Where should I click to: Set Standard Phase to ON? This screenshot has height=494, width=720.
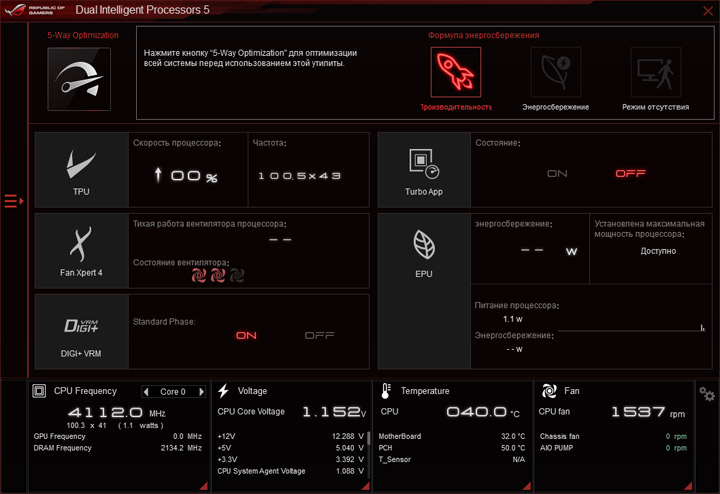coord(246,336)
